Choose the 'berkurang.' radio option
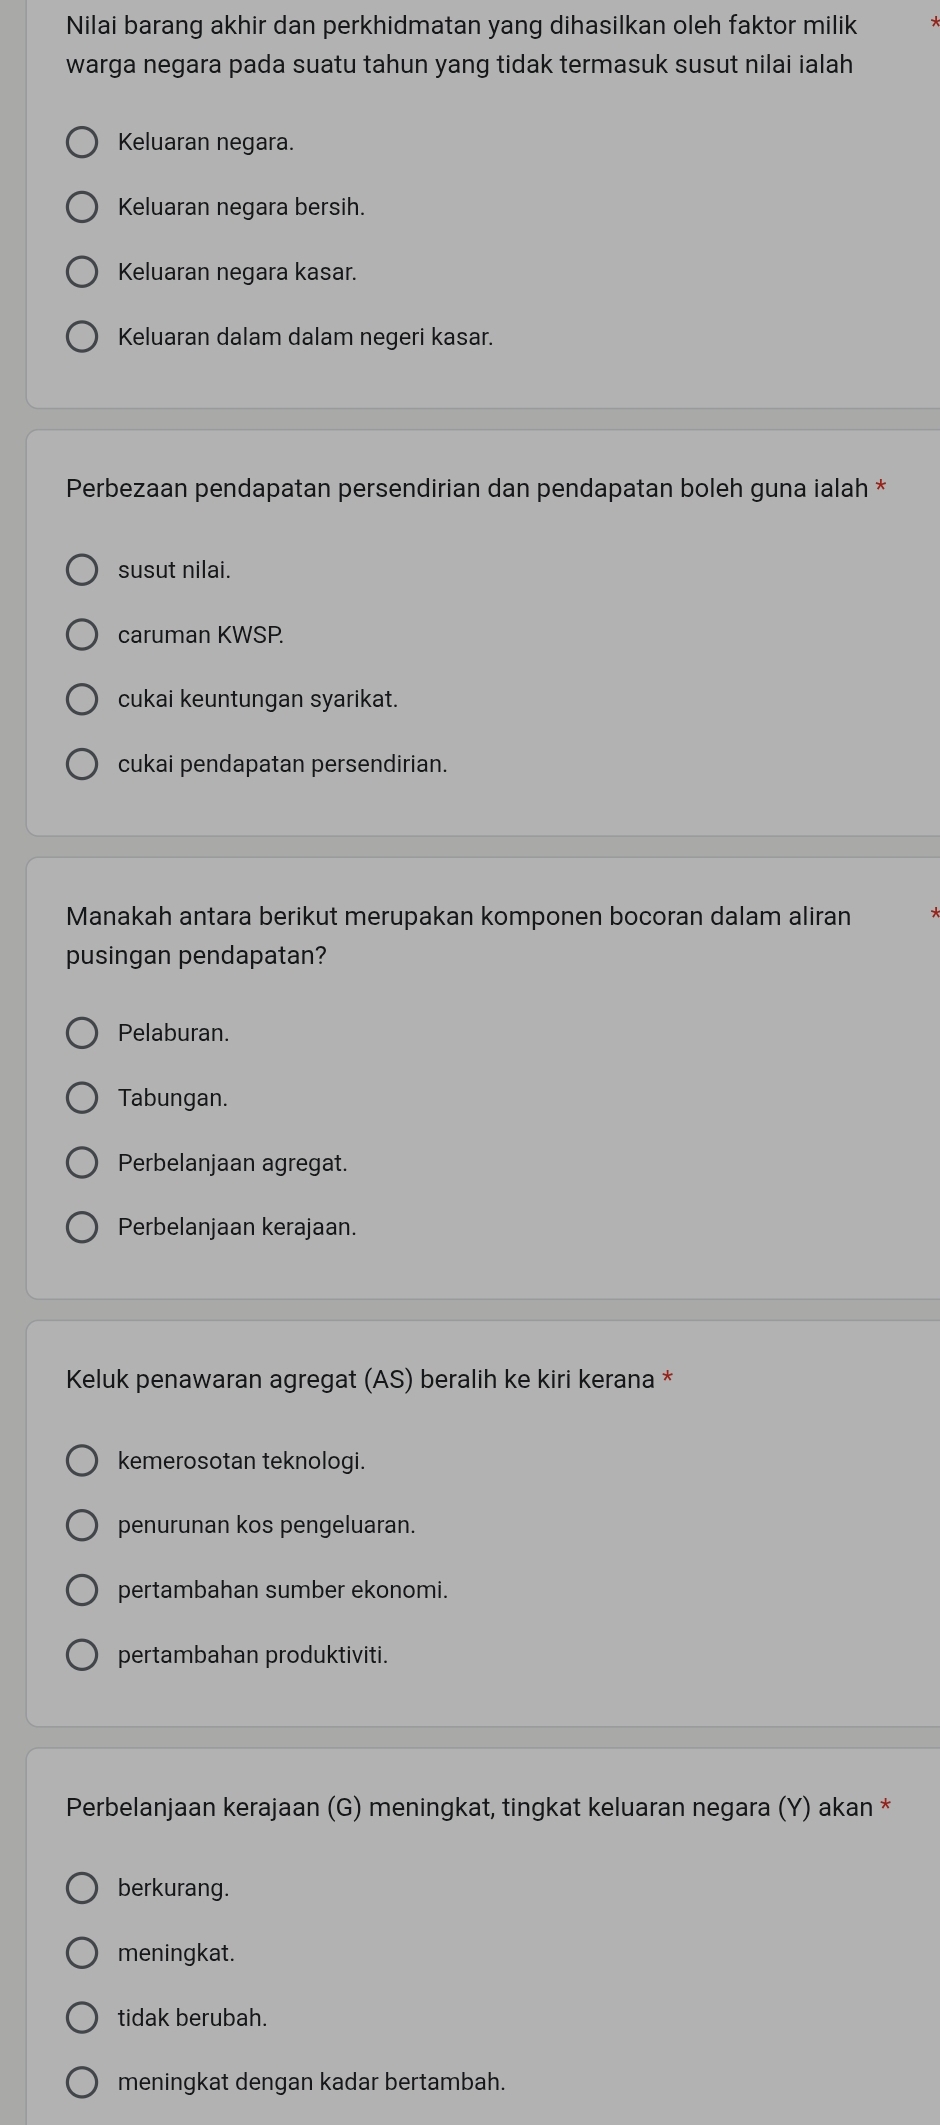The image size is (940, 2125). pos(82,1888)
